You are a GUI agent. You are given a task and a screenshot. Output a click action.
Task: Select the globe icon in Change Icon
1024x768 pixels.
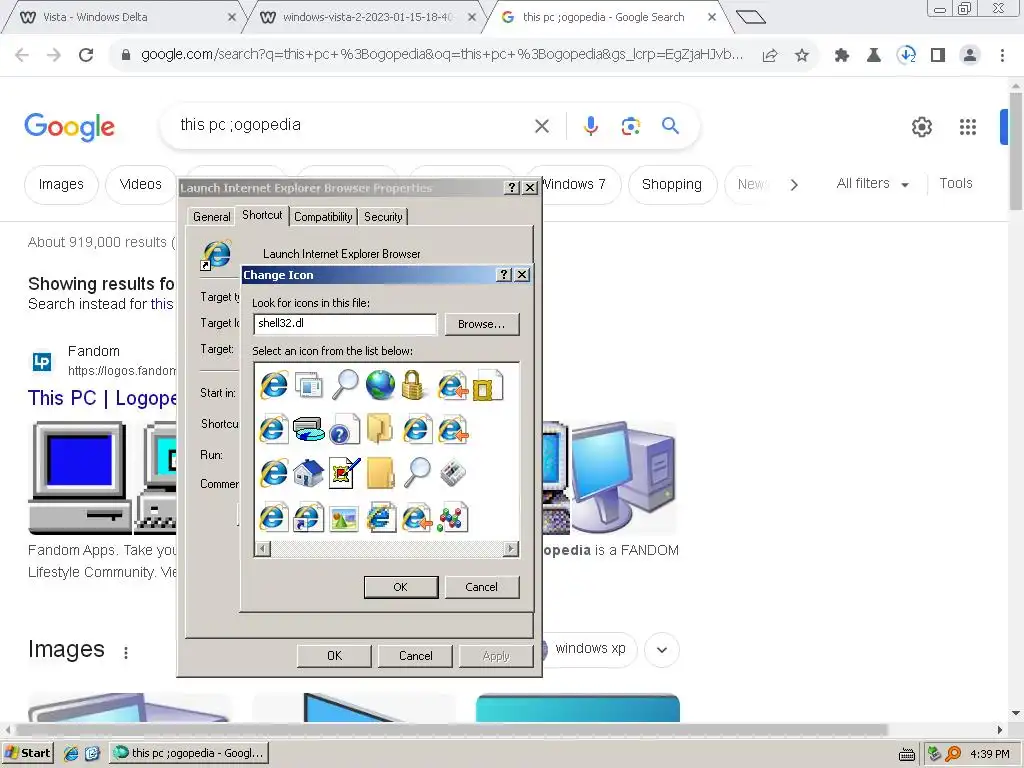point(380,385)
